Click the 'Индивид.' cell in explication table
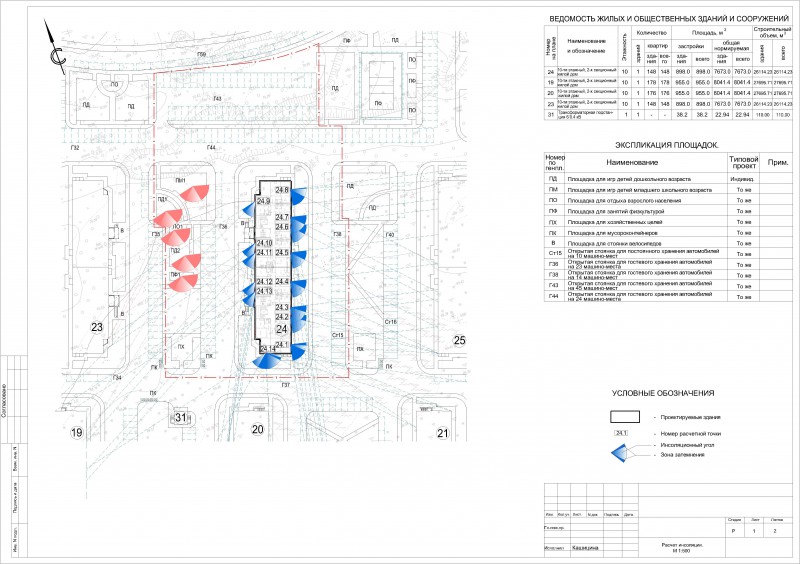Image resolution: width=800 pixels, height=564 pixels. (742, 179)
